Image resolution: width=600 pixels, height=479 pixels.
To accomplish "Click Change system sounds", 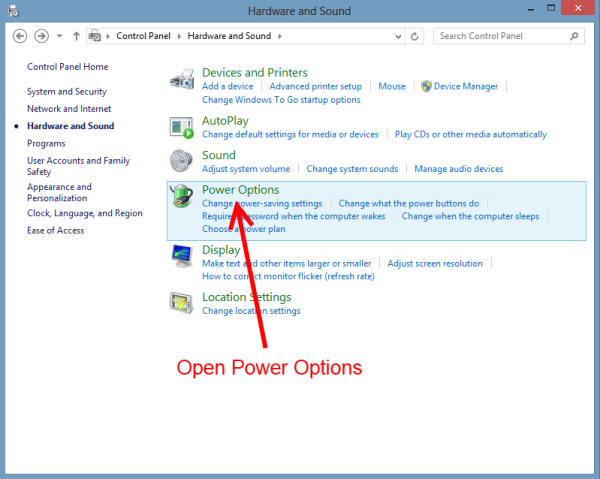I will tap(352, 169).
